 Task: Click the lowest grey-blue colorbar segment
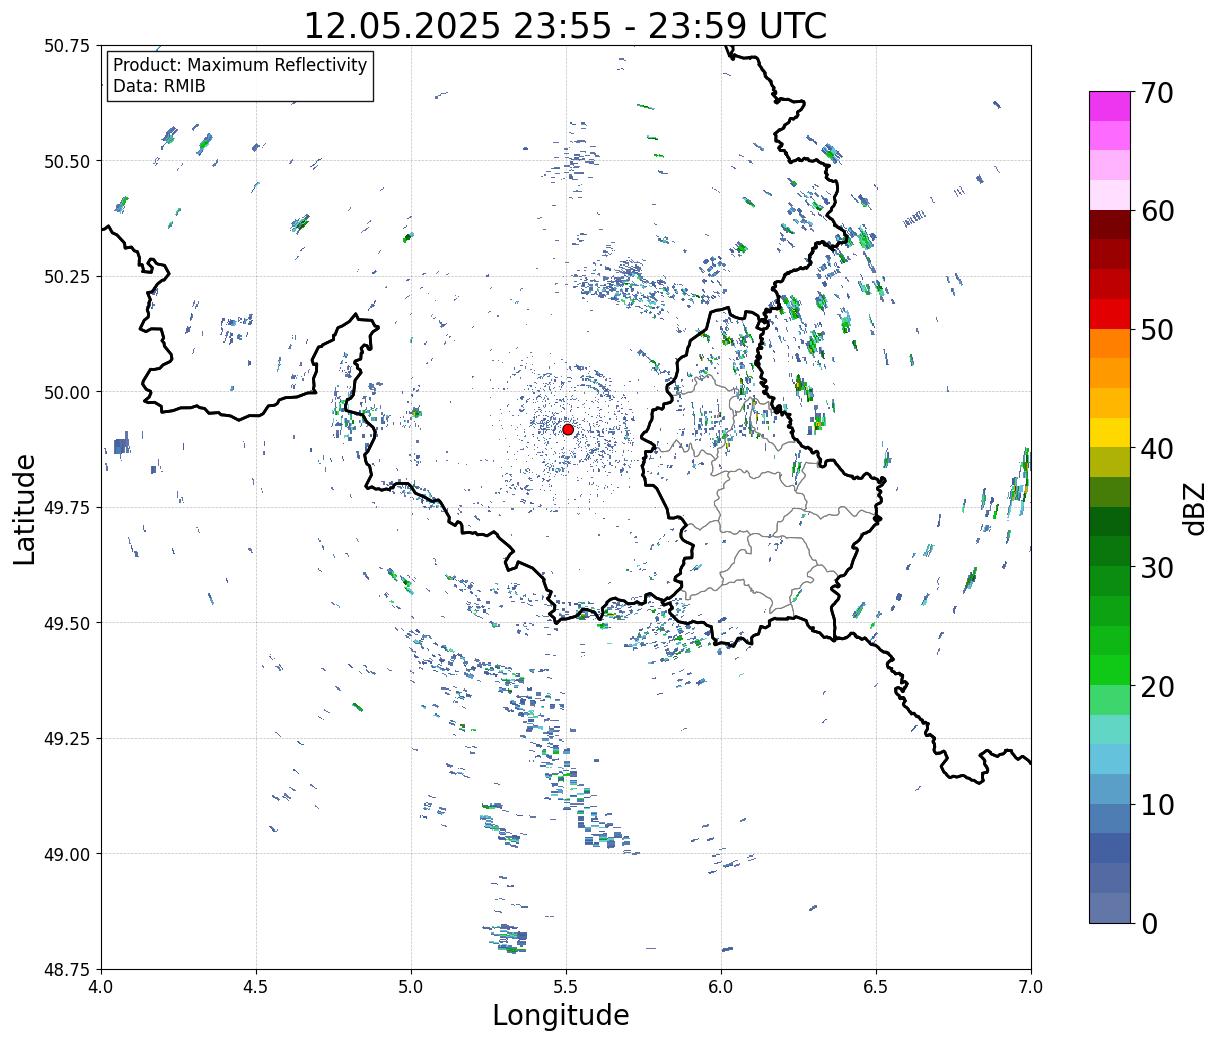tap(1110, 907)
